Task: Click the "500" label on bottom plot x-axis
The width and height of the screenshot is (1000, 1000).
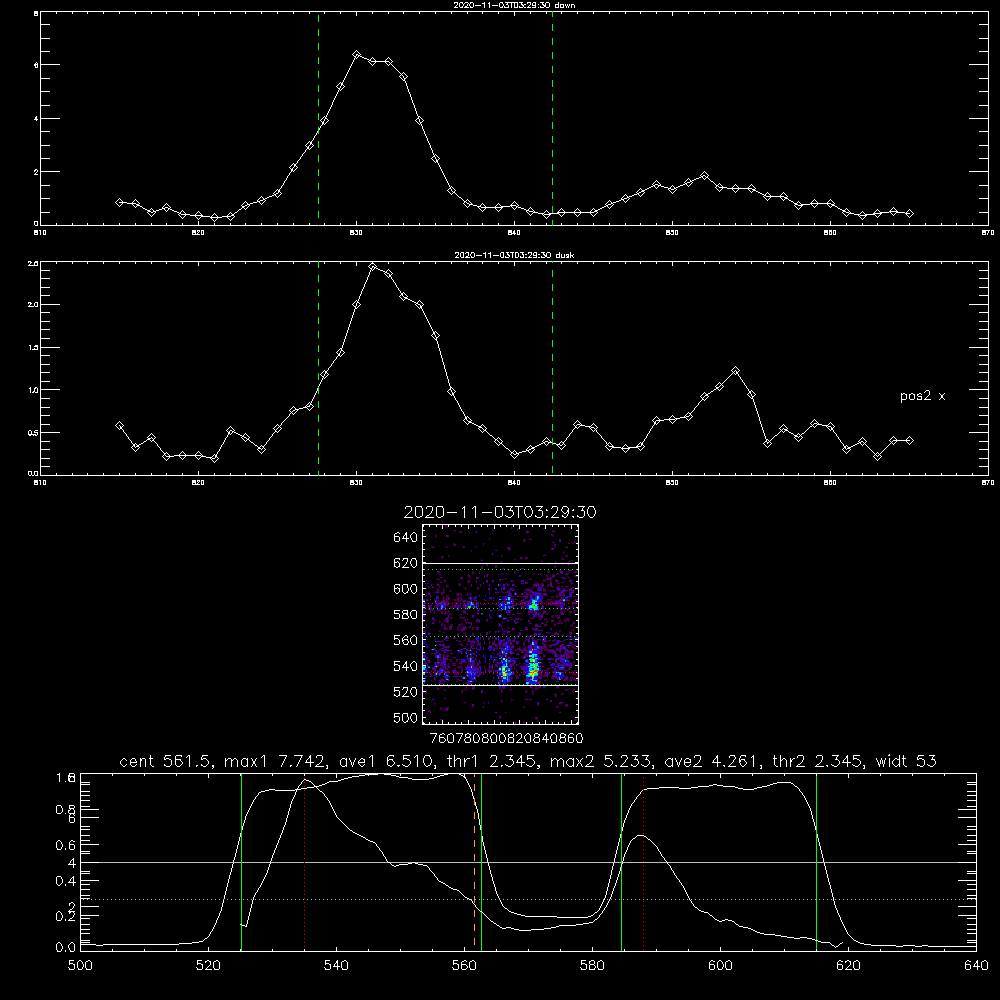Action: pyautogui.click(x=80, y=966)
